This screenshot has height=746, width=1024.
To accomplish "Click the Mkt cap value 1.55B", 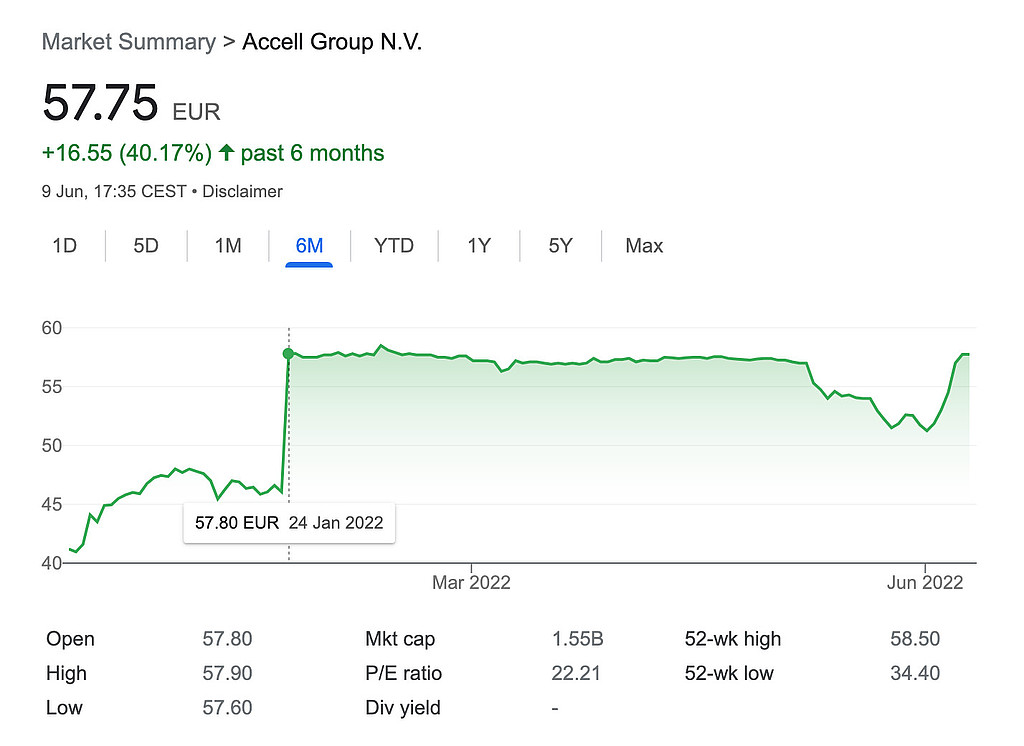I will point(577,639).
